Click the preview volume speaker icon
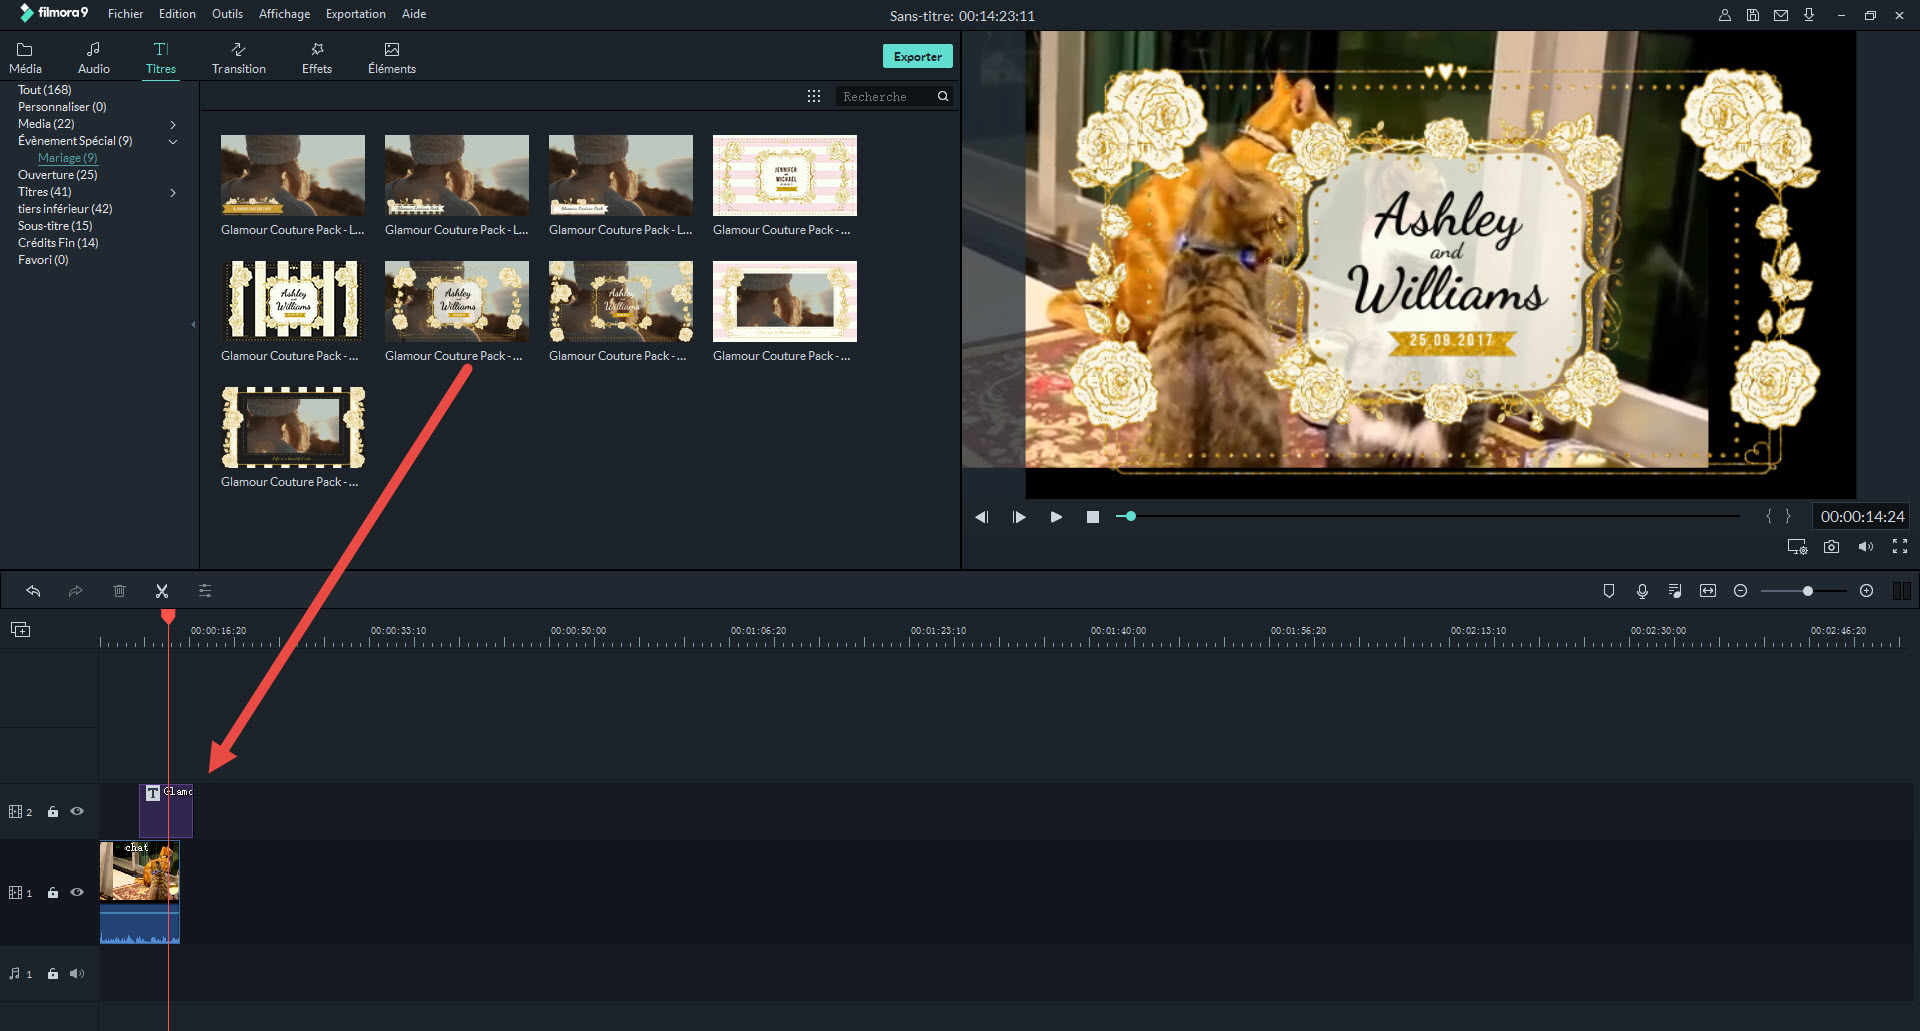Image resolution: width=1920 pixels, height=1031 pixels. 1865,547
